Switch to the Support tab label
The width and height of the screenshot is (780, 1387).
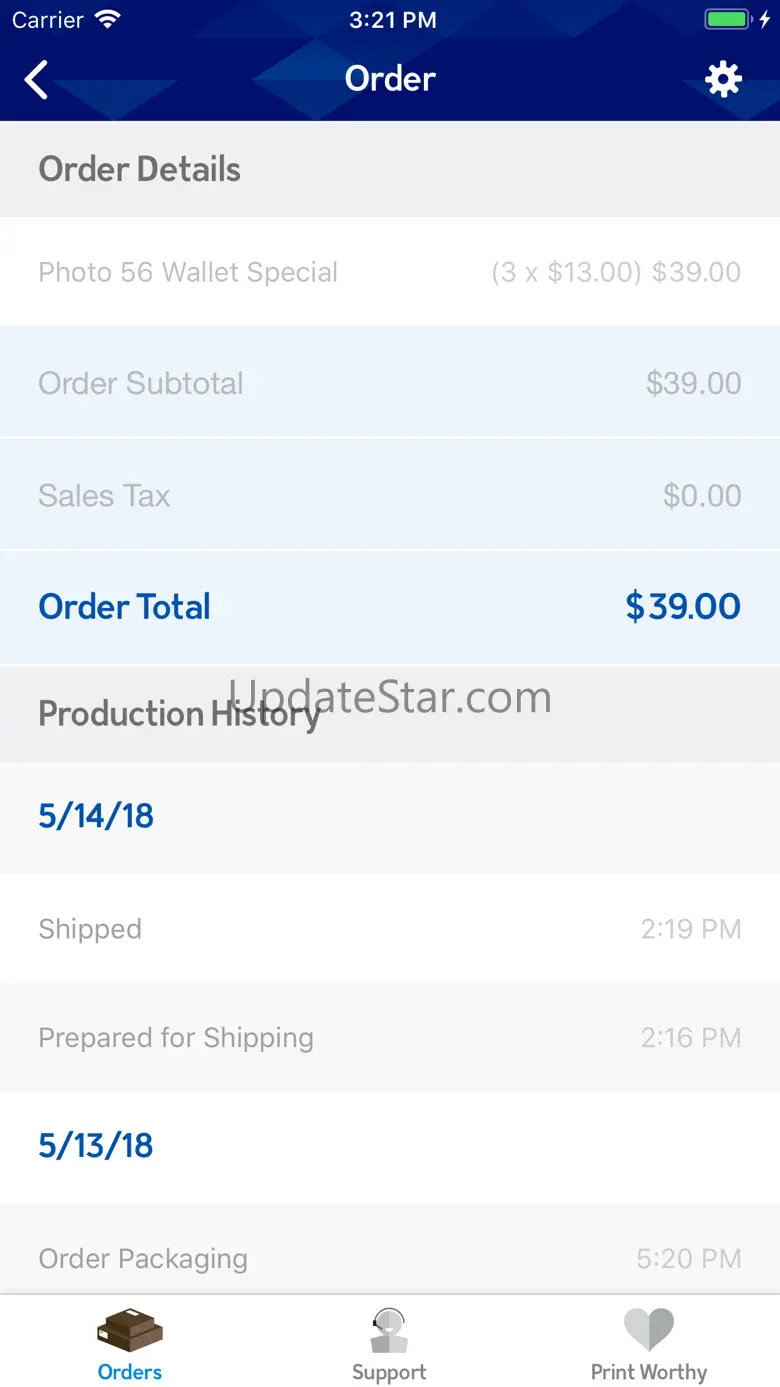pos(389,1372)
